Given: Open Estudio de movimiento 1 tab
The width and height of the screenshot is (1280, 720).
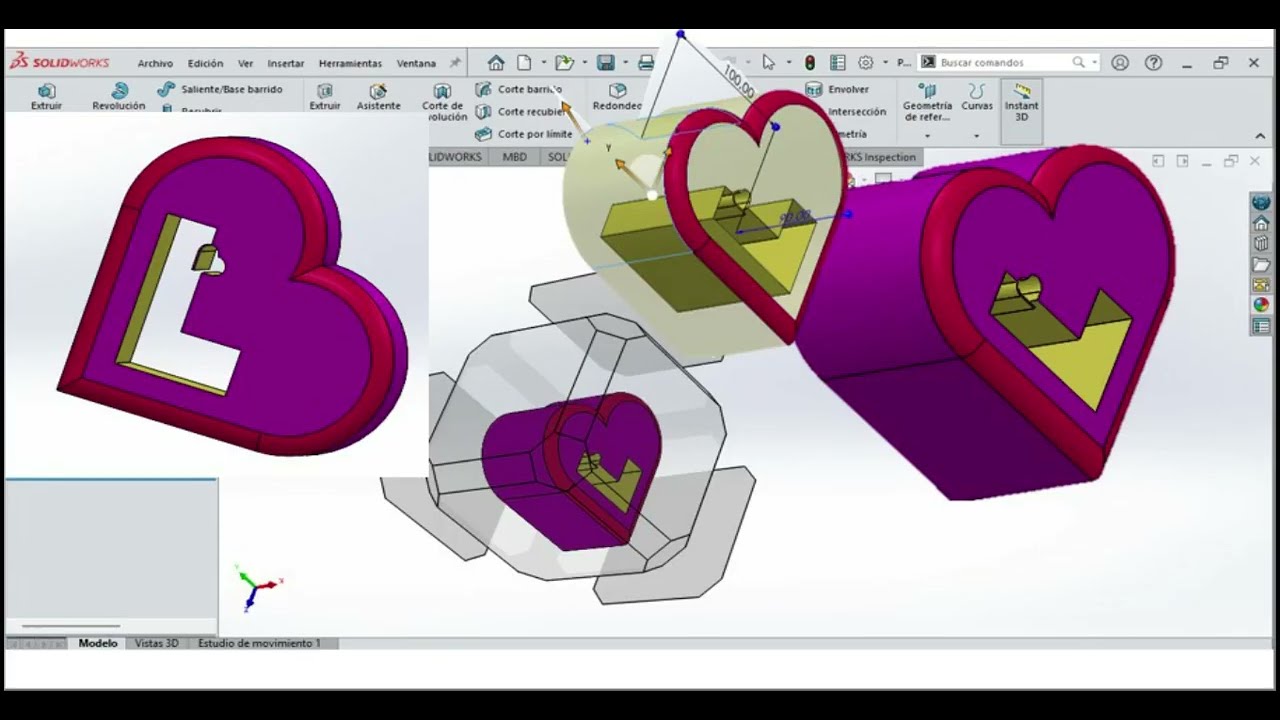Looking at the screenshot, I should coord(259,643).
